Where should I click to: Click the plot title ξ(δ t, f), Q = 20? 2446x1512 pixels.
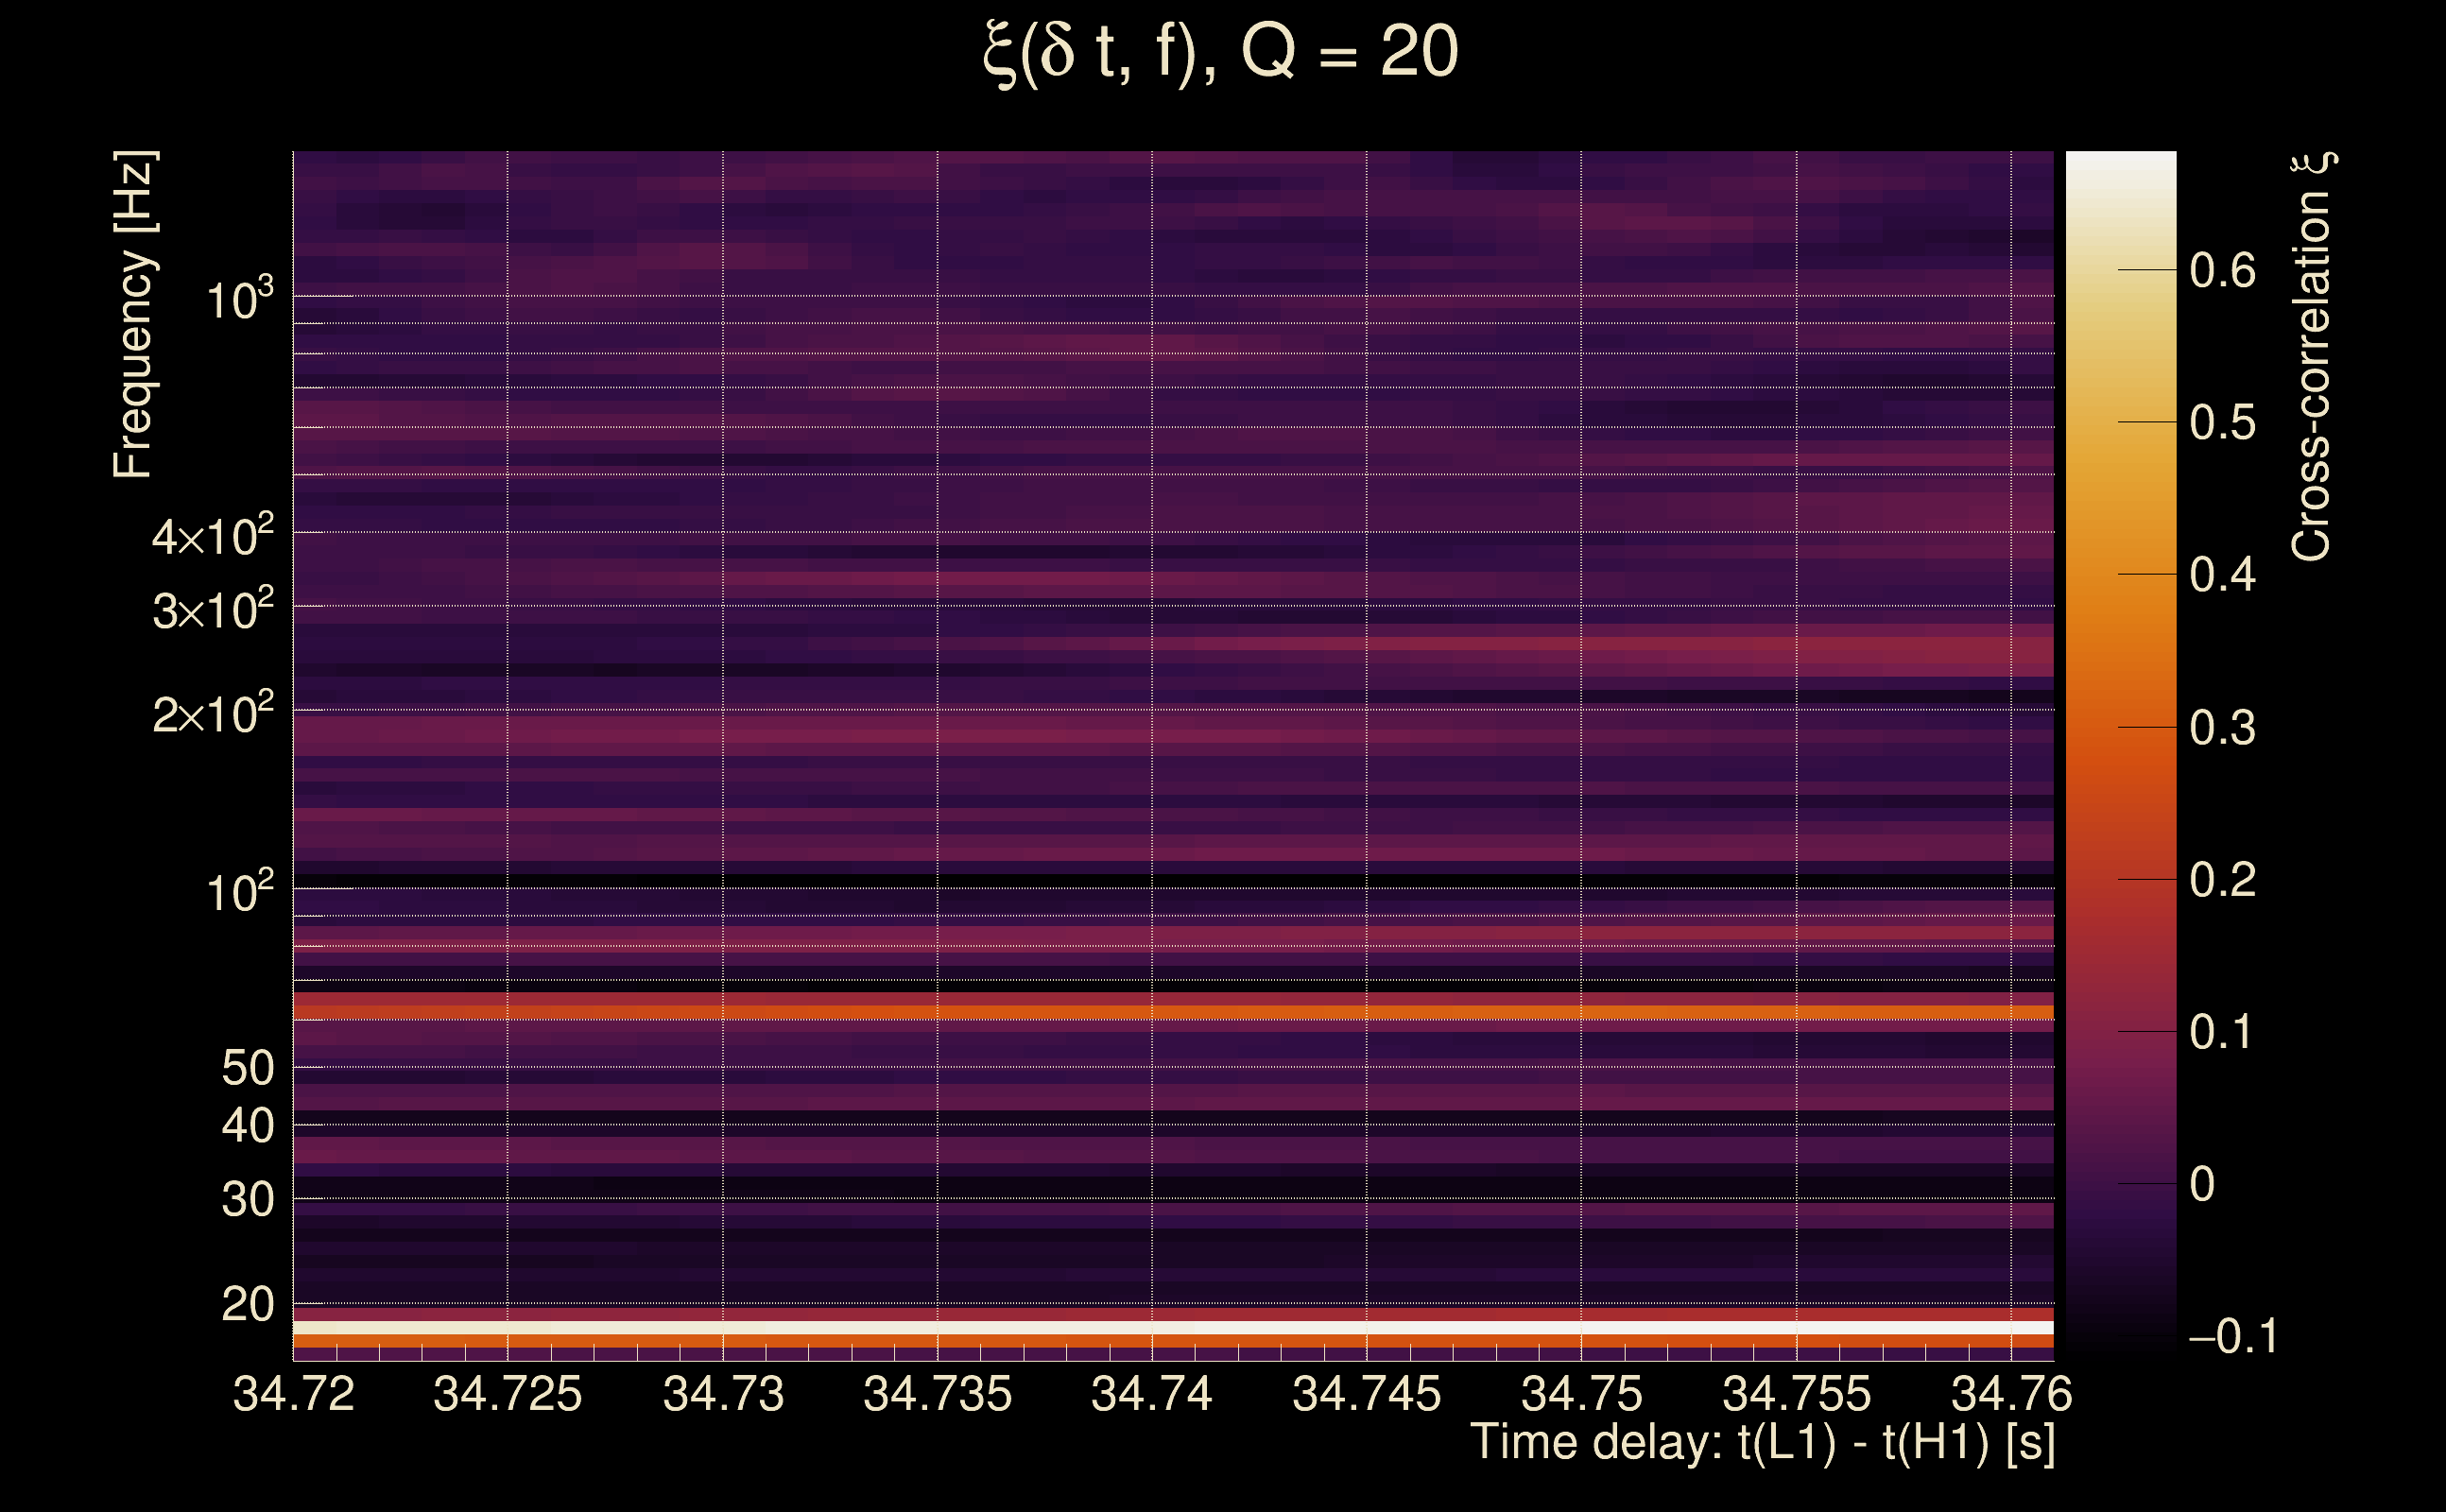pyautogui.click(x=1221, y=53)
